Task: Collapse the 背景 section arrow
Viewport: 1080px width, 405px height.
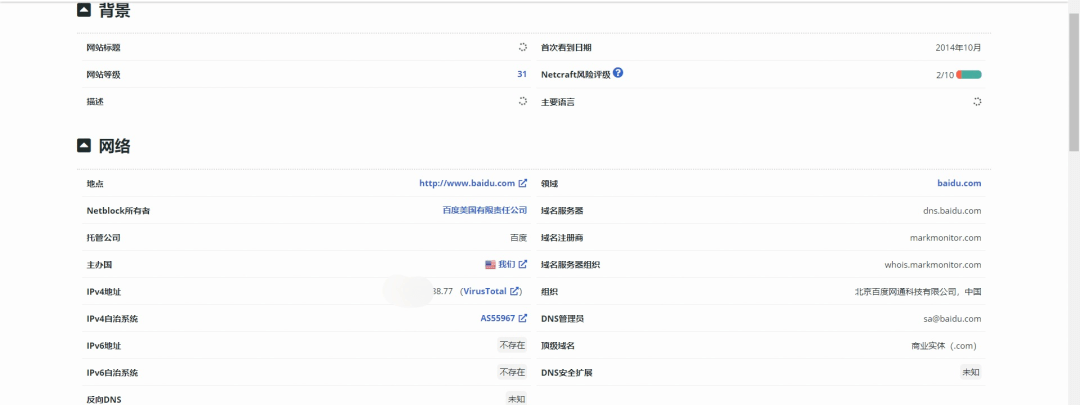Action: pyautogui.click(x=83, y=10)
